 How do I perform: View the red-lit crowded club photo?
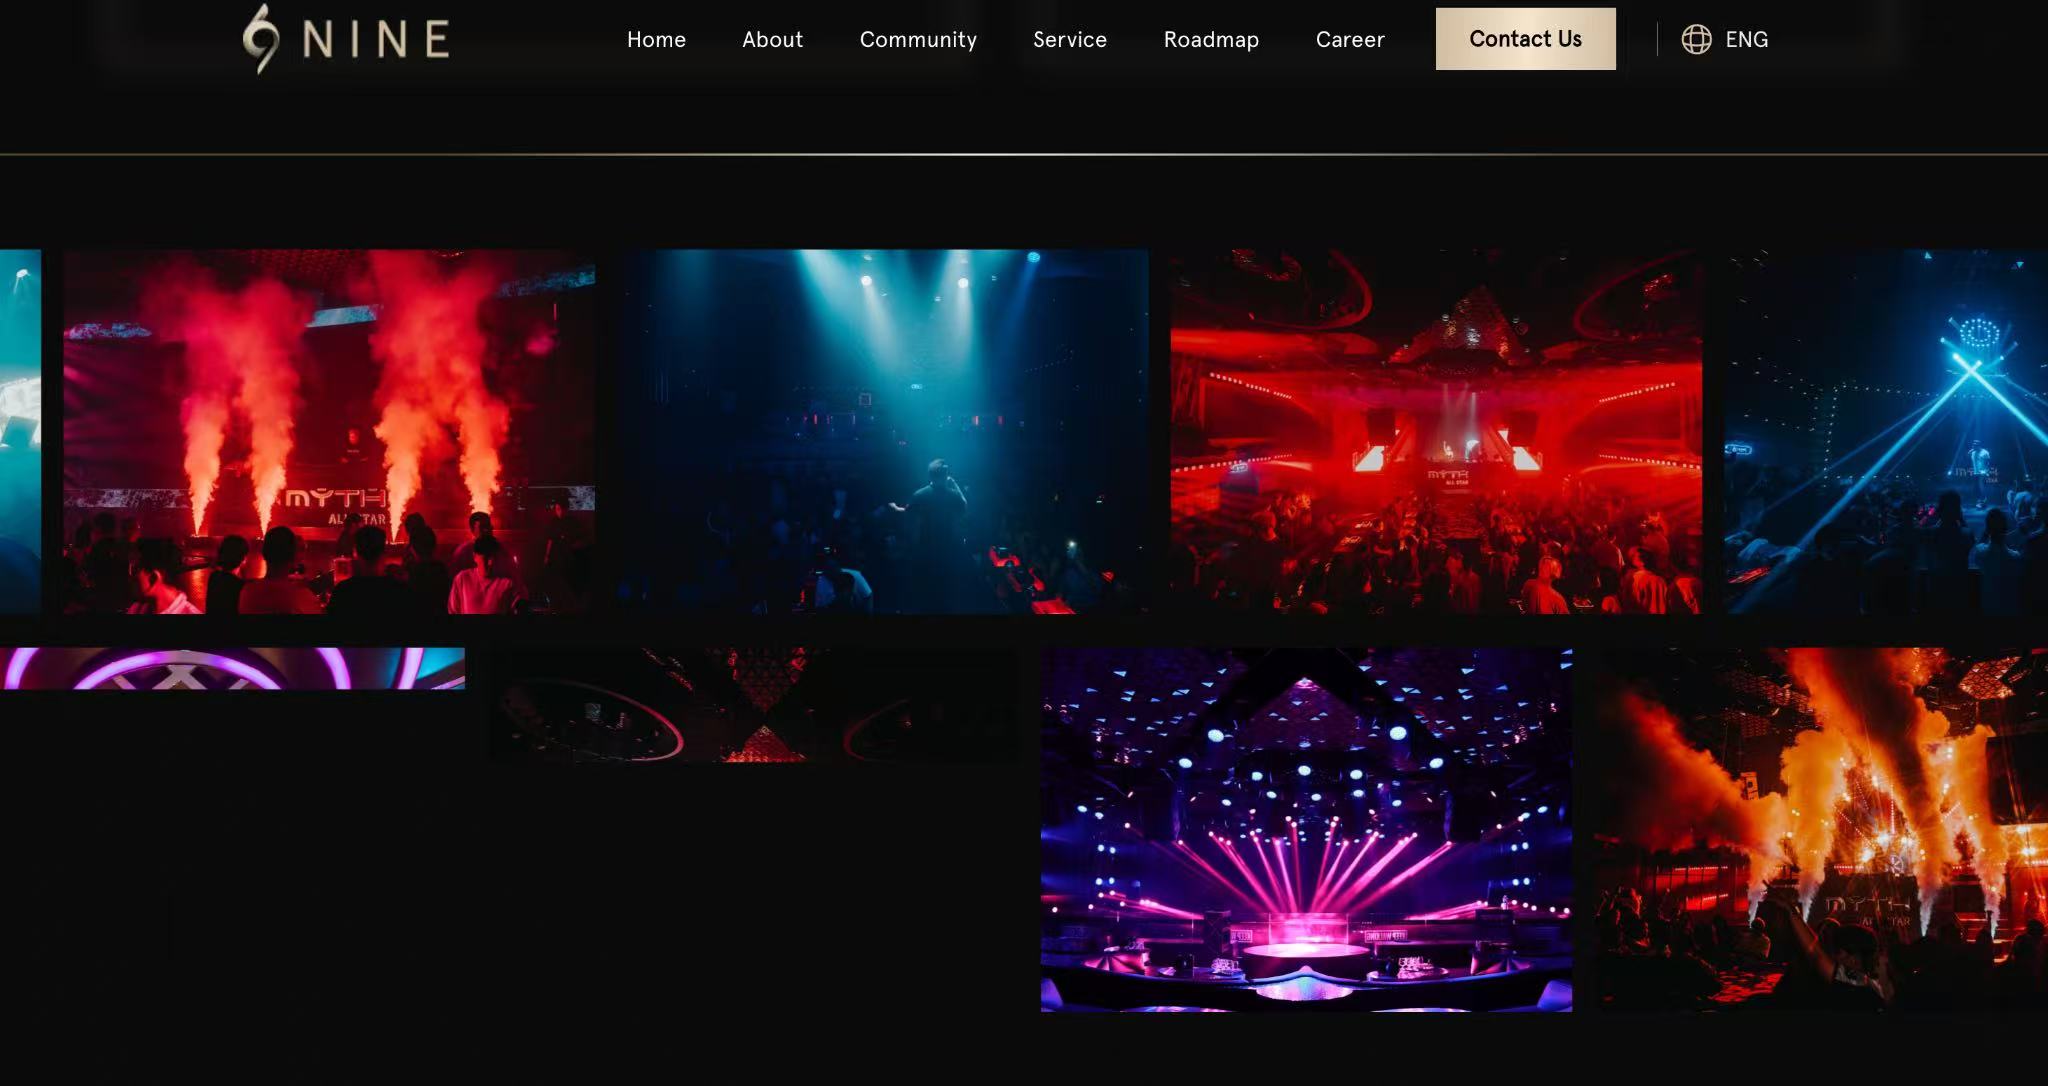coord(1436,431)
